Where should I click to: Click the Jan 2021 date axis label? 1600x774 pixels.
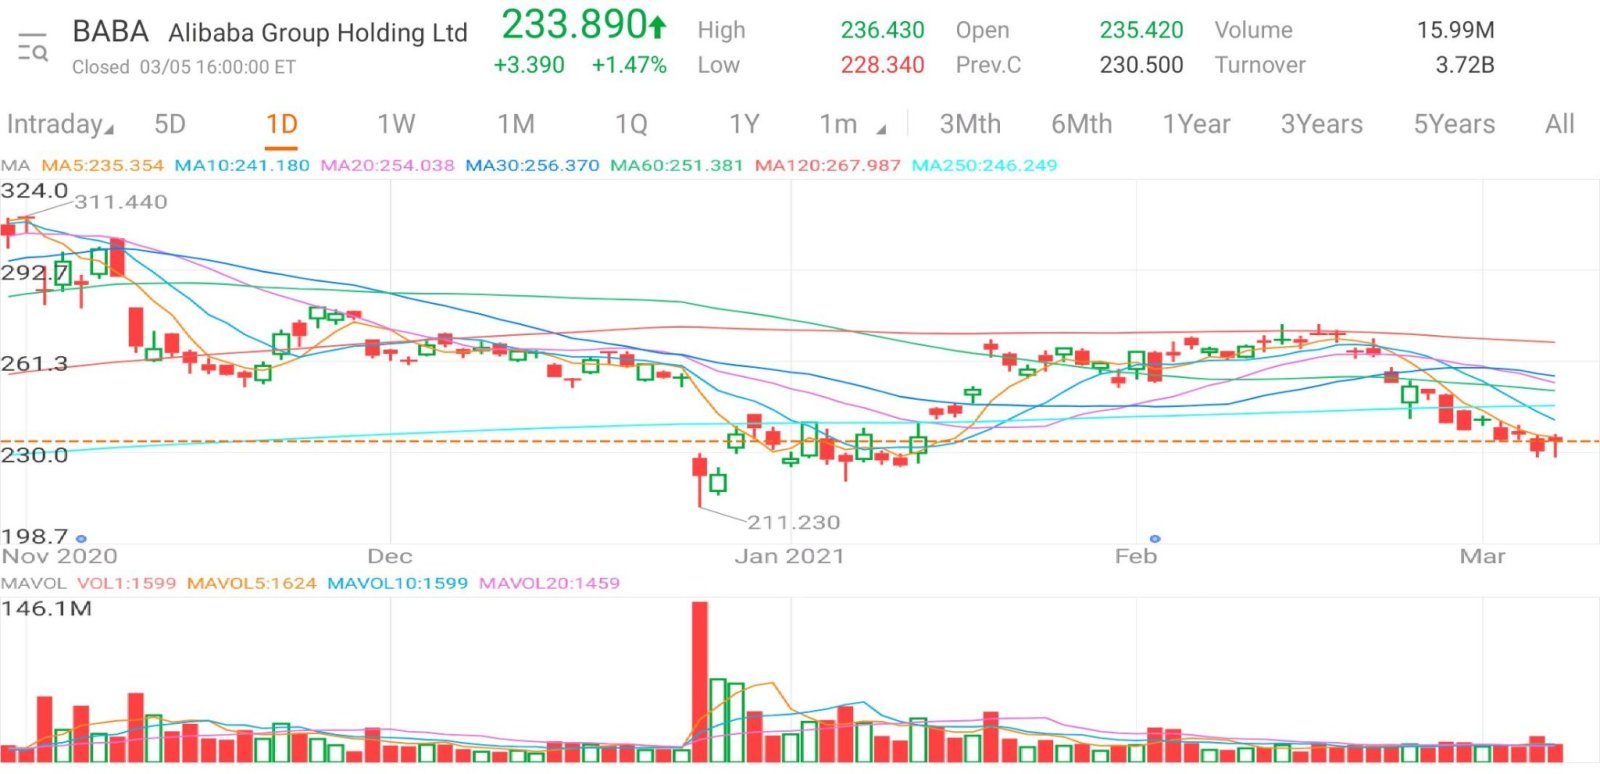point(790,556)
